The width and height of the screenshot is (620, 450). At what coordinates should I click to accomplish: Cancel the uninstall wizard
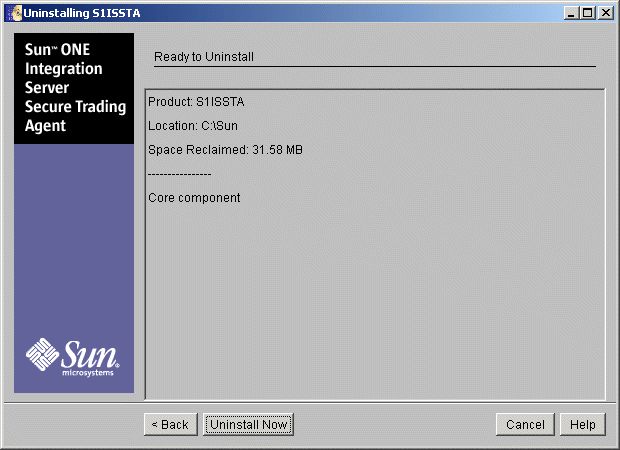pyautogui.click(x=525, y=424)
